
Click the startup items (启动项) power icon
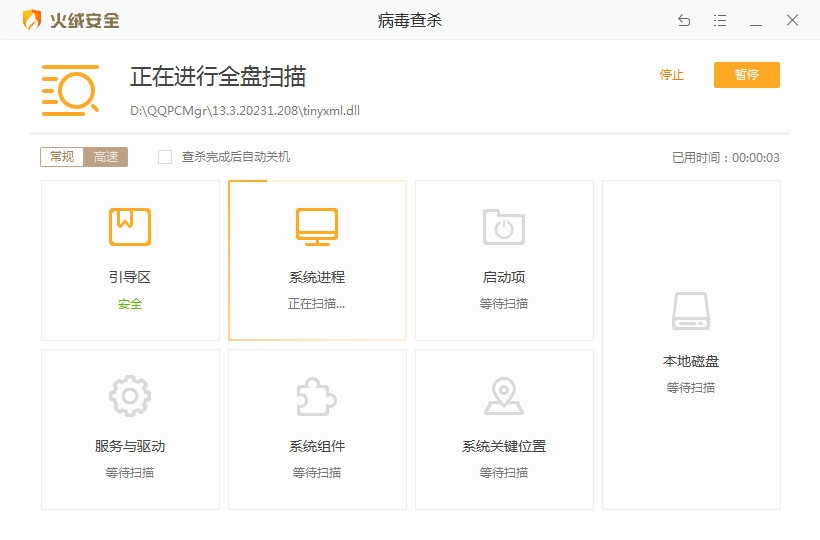coord(504,227)
